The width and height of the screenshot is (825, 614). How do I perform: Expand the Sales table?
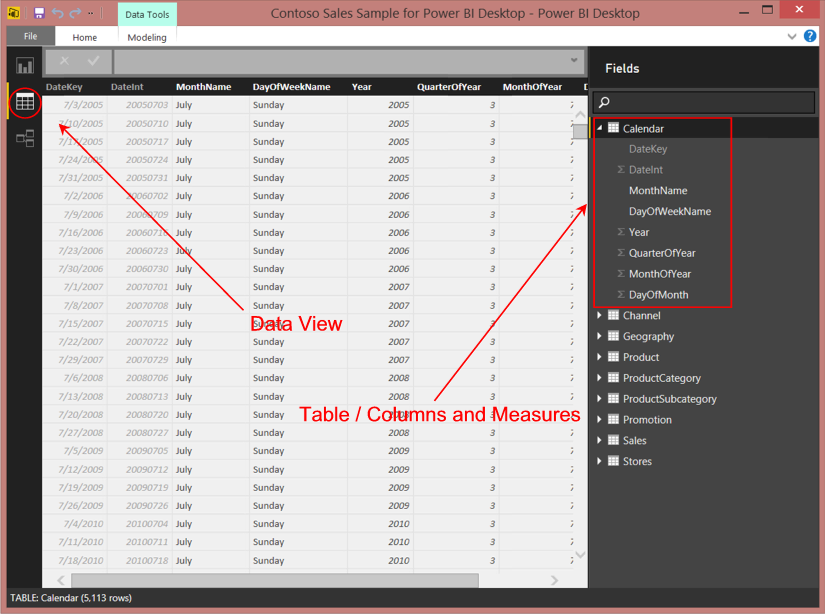pyautogui.click(x=599, y=440)
